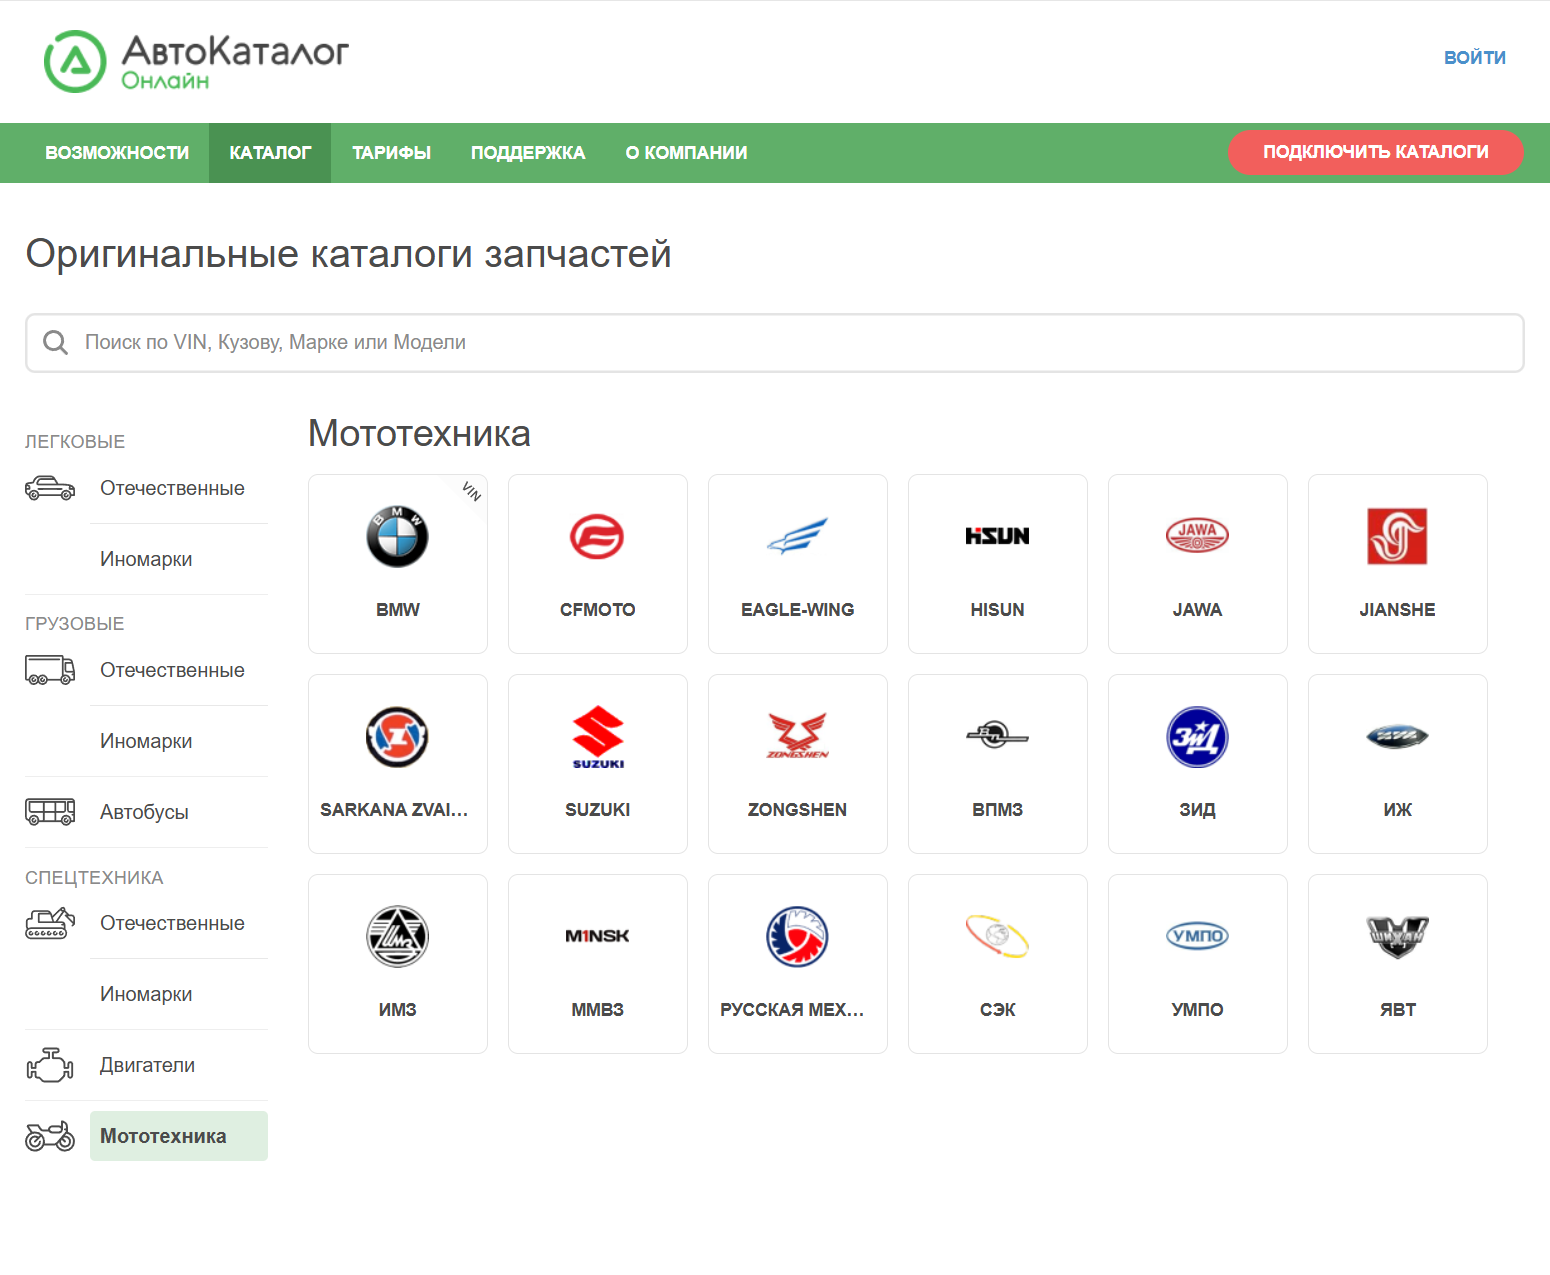Open the РУССКАЯ МЕХАНИКА logo tile
This screenshot has height=1275, width=1550.
[x=797, y=936]
